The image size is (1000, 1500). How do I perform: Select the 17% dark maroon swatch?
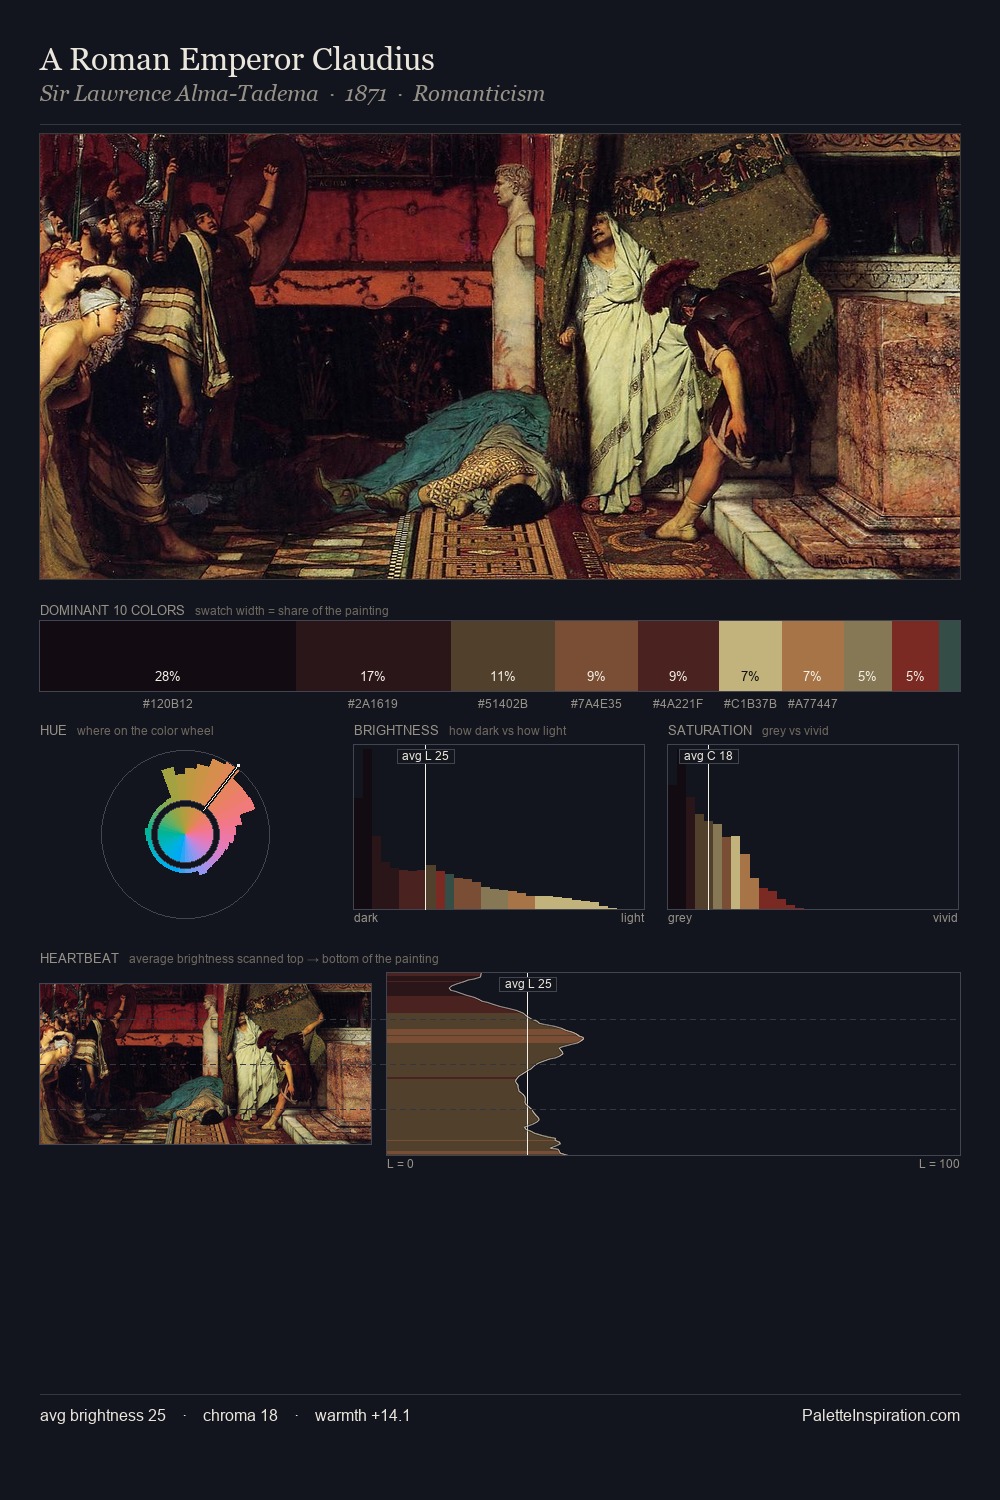[x=373, y=656]
